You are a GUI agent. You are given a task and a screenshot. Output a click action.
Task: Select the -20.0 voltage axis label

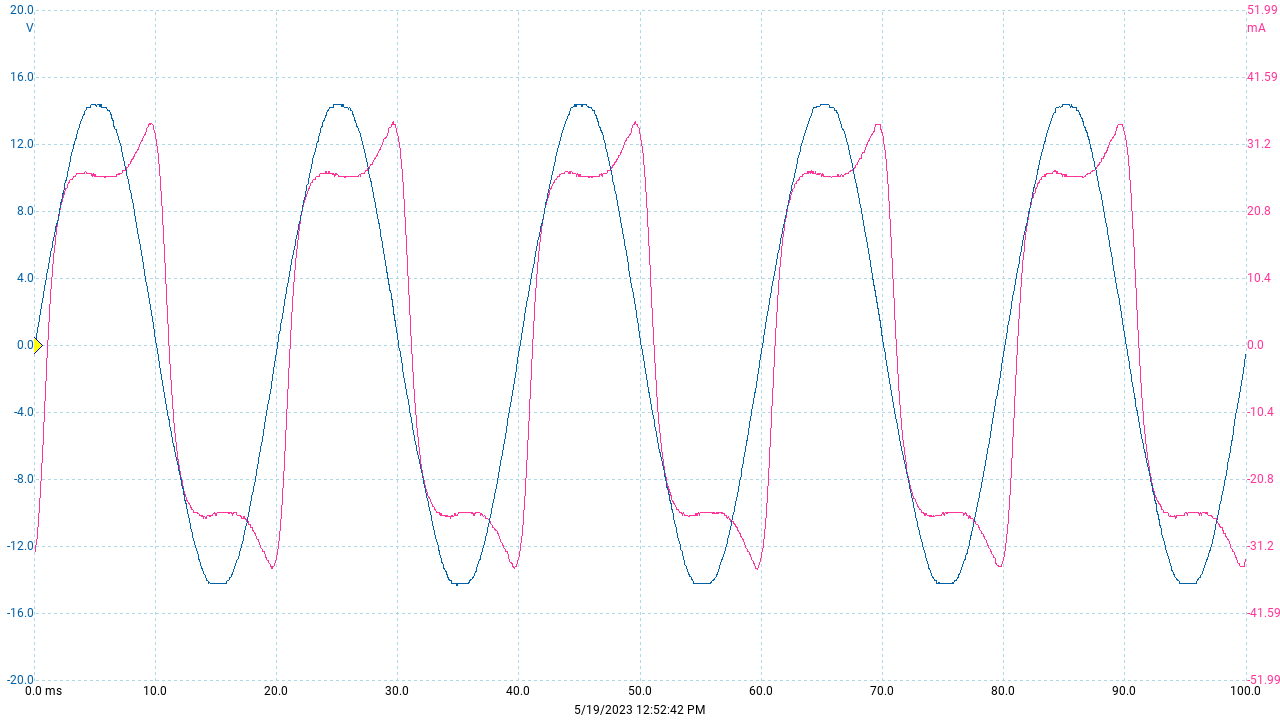[20, 680]
